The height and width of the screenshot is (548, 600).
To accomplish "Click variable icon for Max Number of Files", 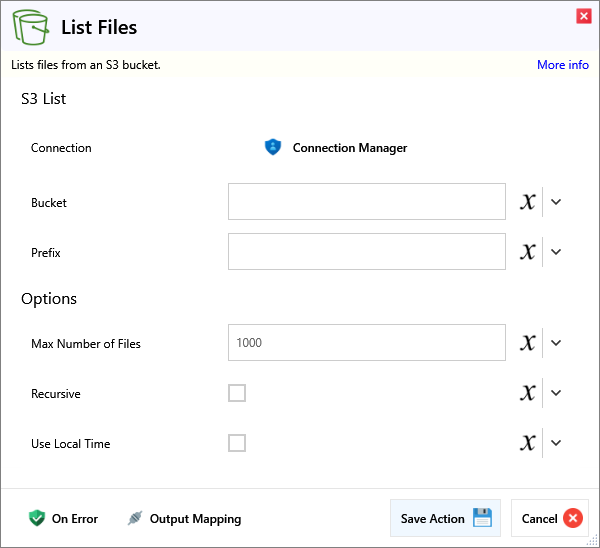I will click(x=528, y=343).
